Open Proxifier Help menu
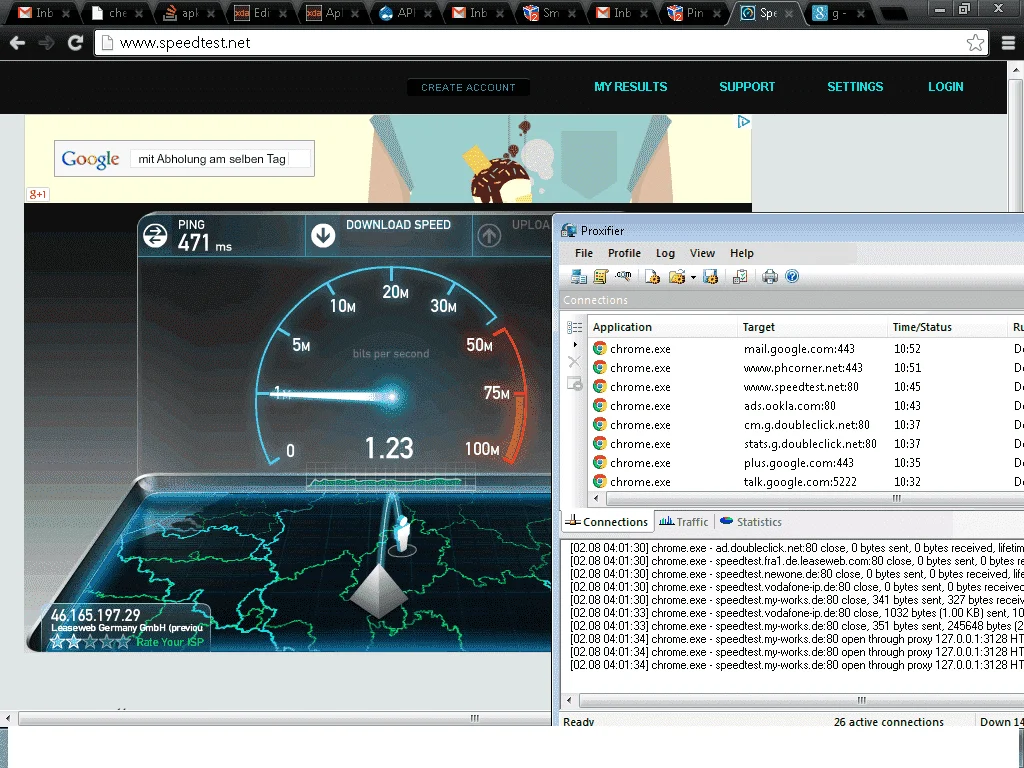Image resolution: width=1024 pixels, height=768 pixels. 742,253
